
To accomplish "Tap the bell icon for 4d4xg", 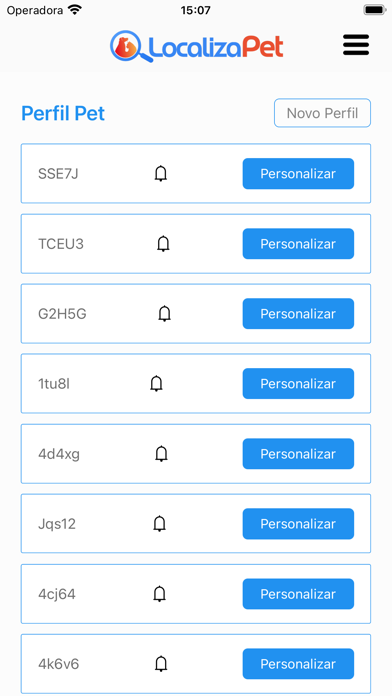I will [162, 454].
